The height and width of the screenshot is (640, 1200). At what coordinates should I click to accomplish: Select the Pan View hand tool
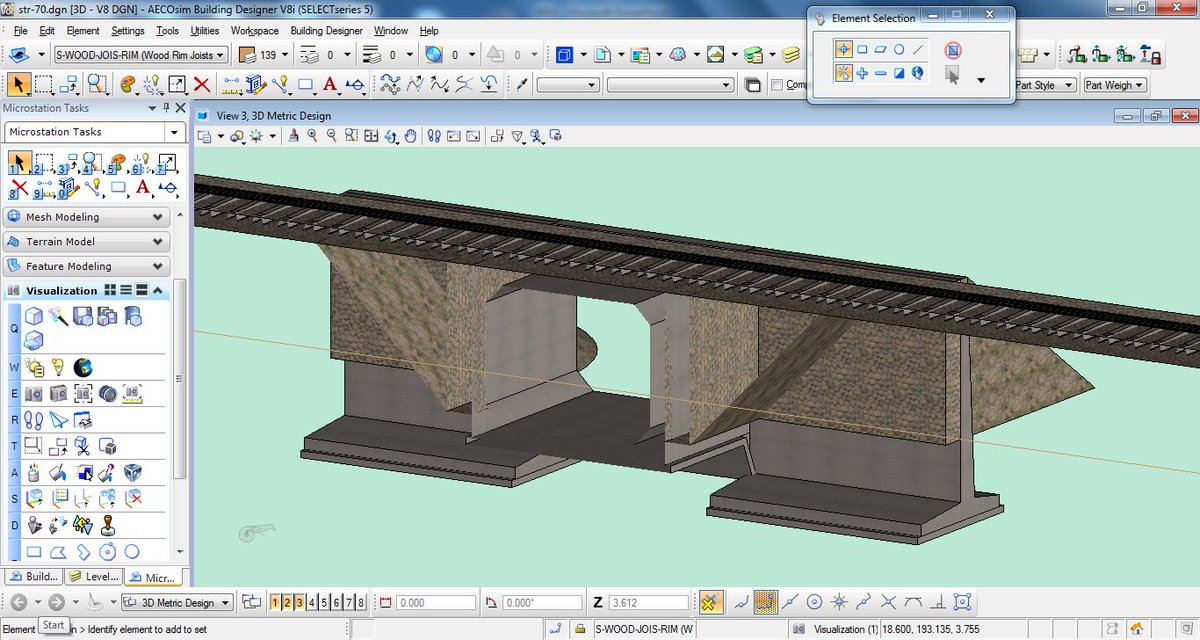coord(409,135)
